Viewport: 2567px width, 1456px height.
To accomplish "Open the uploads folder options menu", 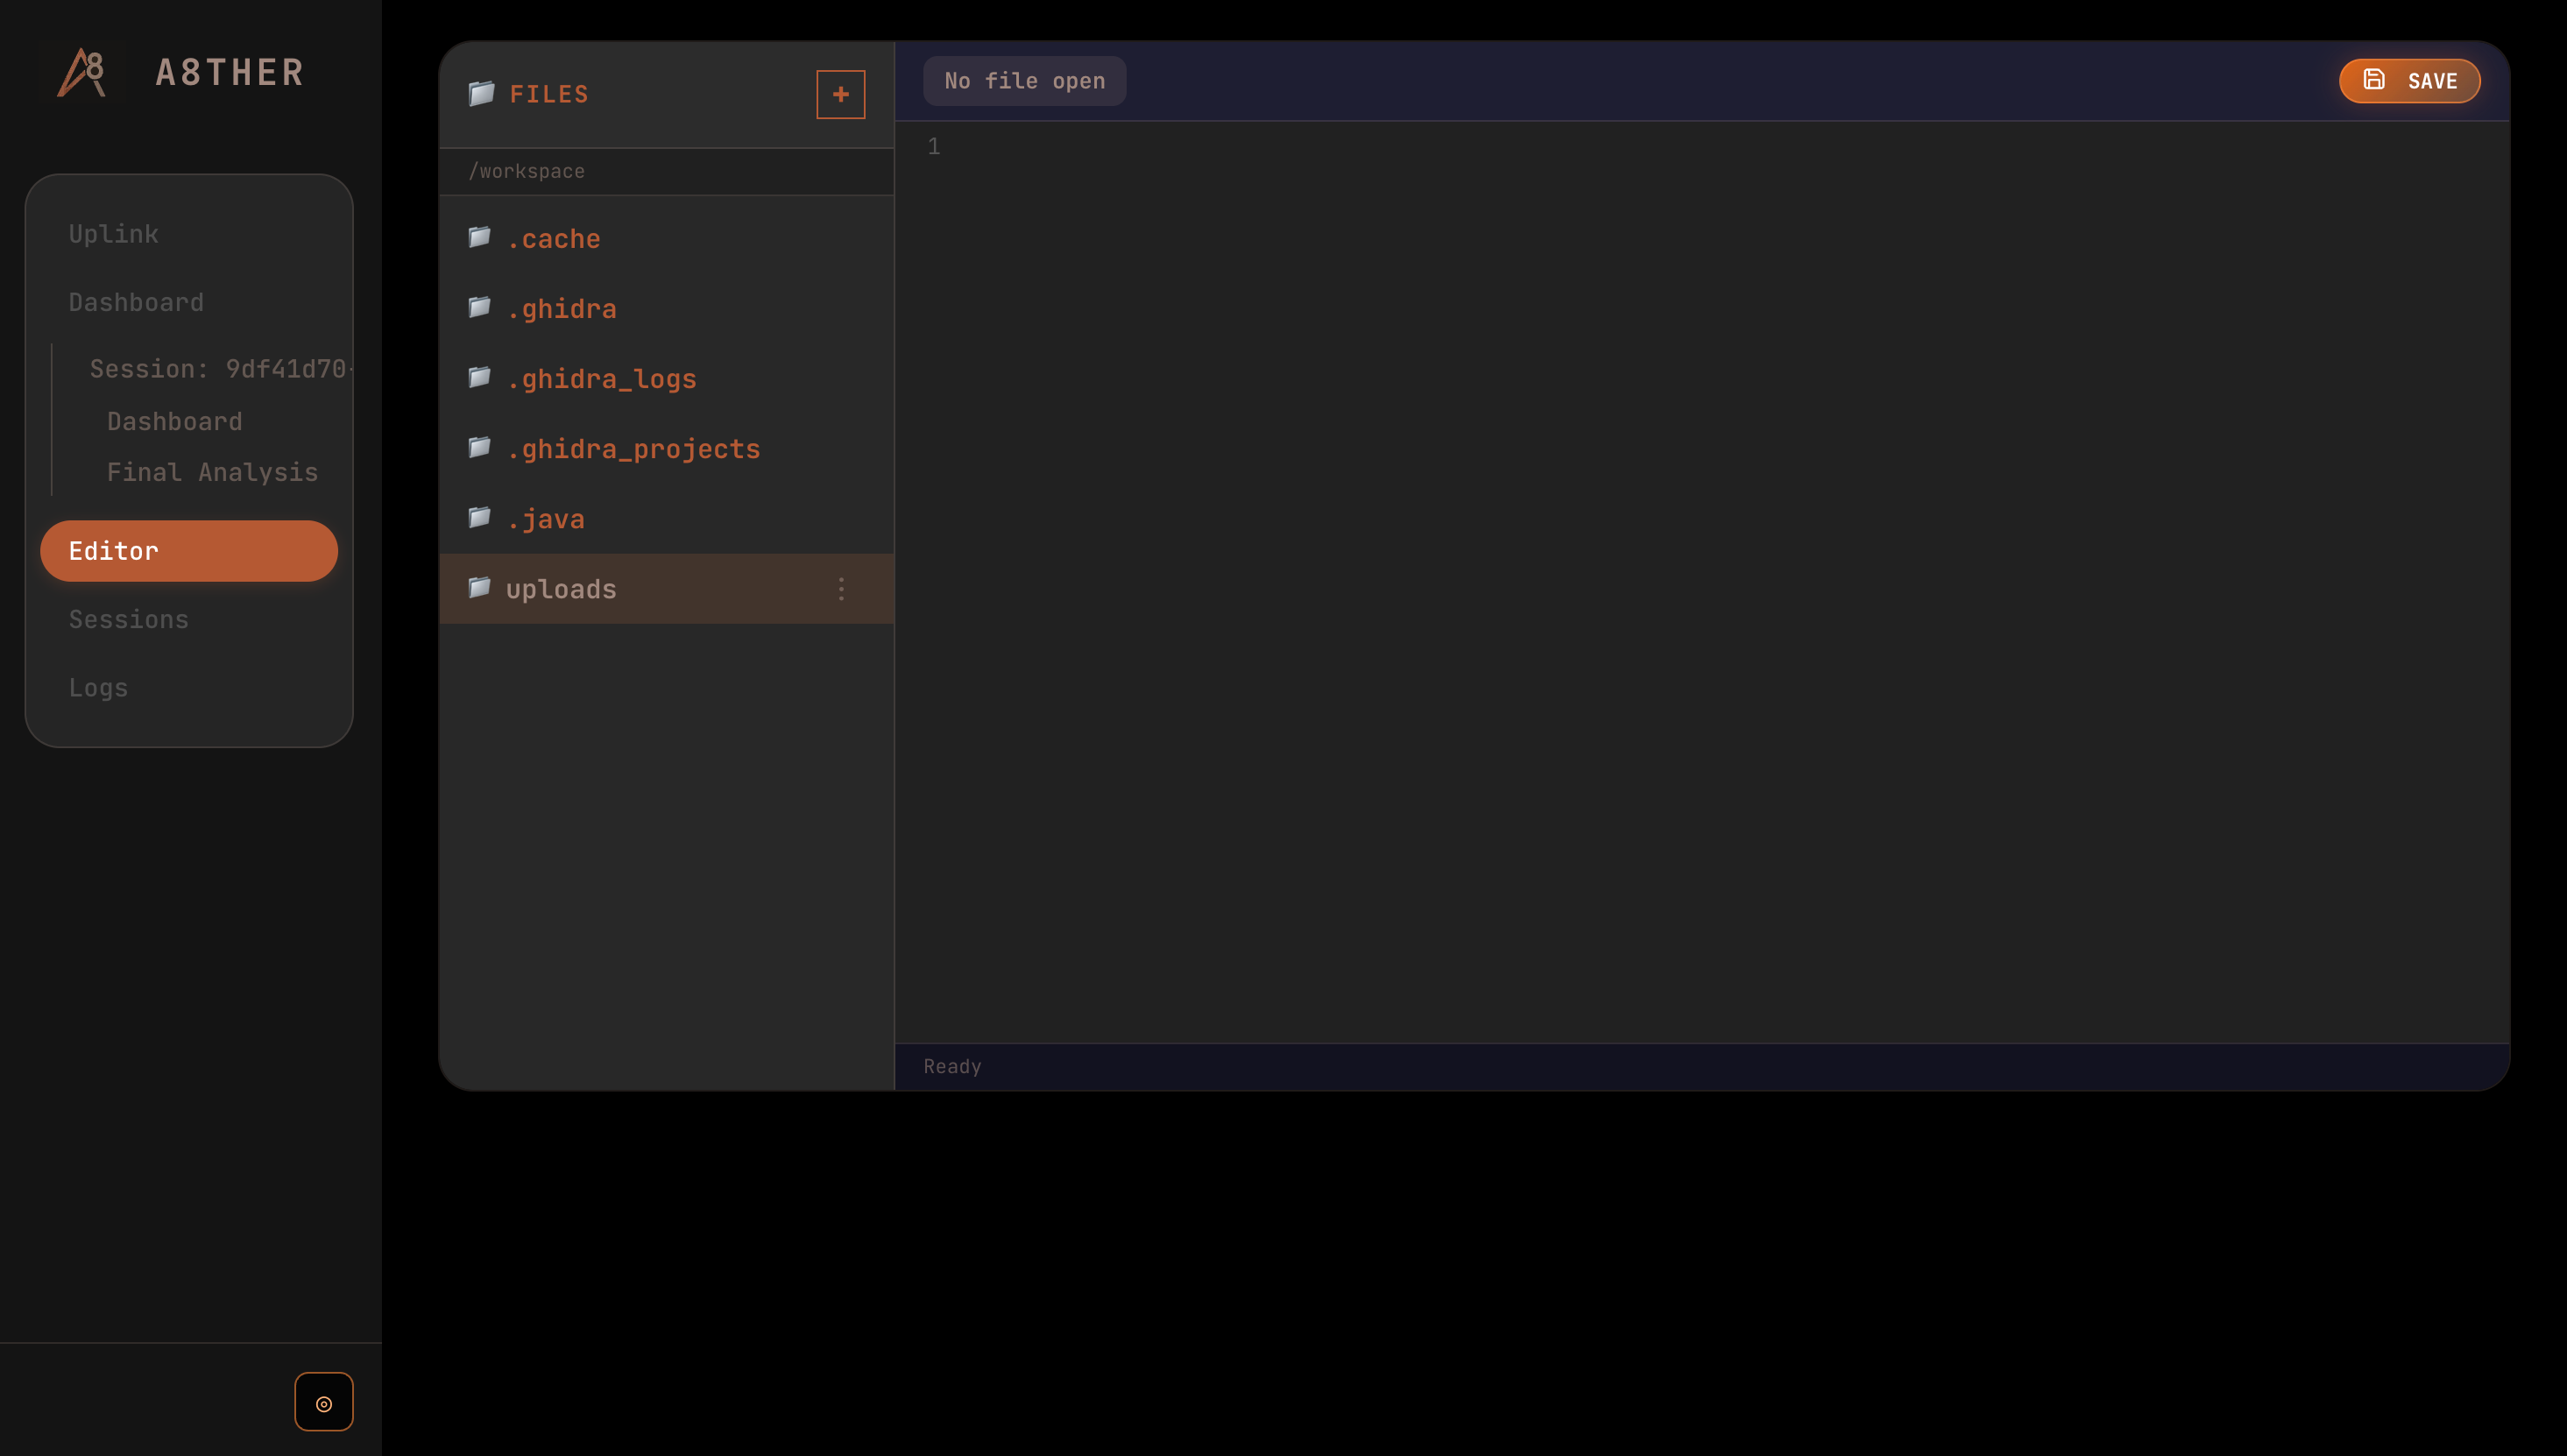I will coord(841,589).
